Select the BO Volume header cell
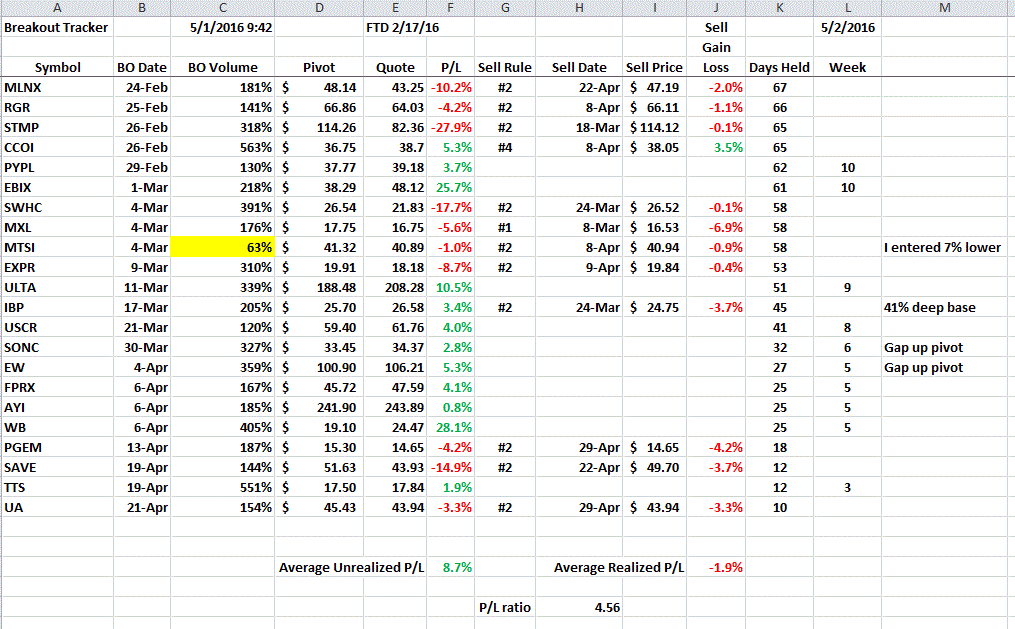 (x=223, y=68)
